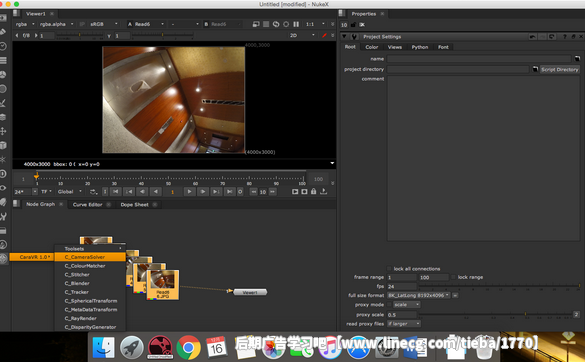Enable lock all connections checkbox

tap(389, 268)
